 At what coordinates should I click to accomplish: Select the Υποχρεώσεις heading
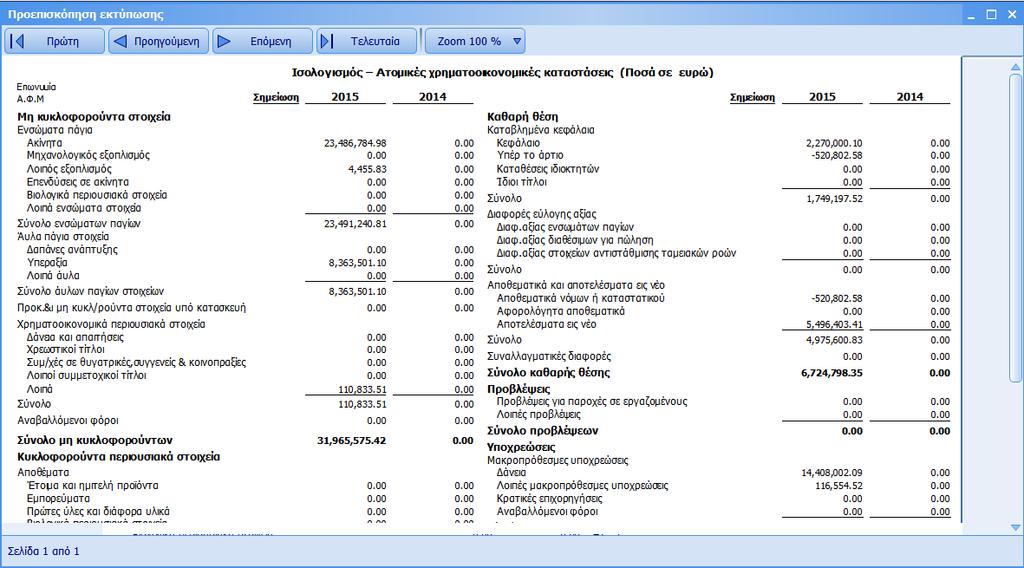[521, 447]
